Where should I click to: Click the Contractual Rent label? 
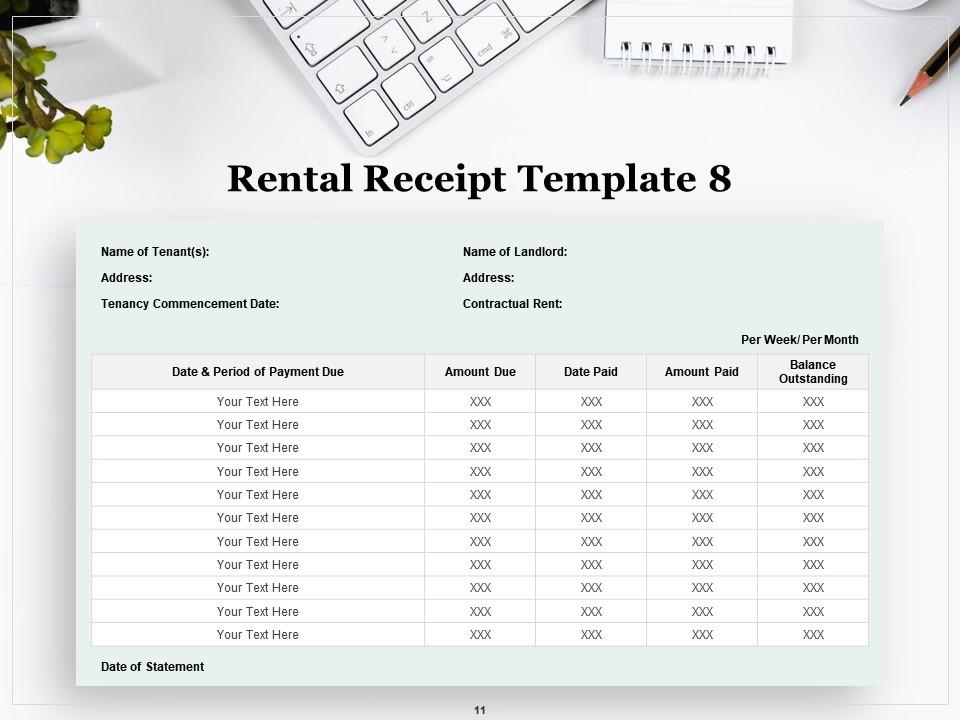click(x=514, y=303)
